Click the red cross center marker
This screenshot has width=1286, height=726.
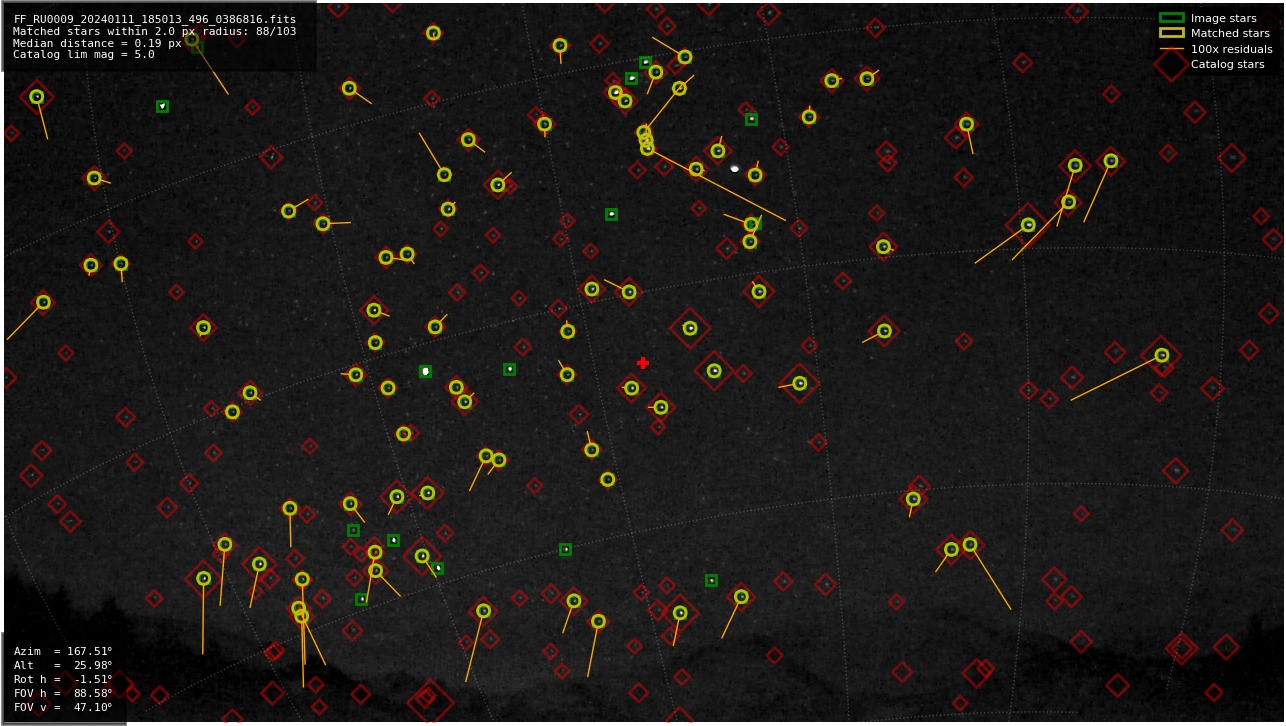point(643,363)
